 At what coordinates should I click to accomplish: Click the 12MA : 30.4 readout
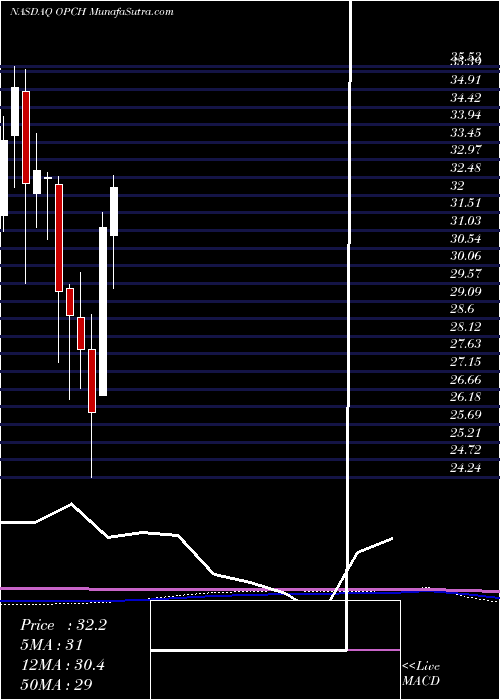(x=62, y=664)
